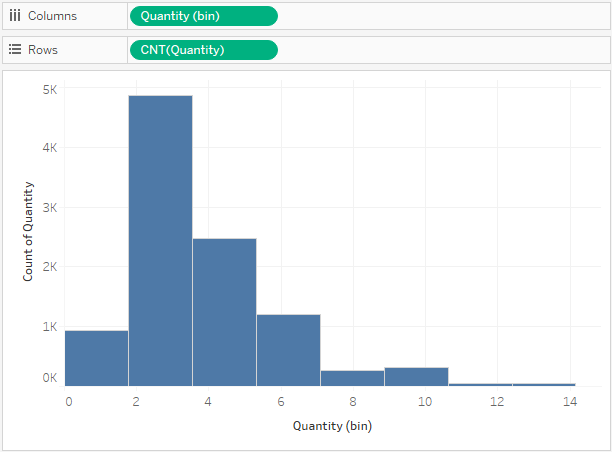
Task: Click the 14 tick label on x-axis
Action: click(570, 401)
